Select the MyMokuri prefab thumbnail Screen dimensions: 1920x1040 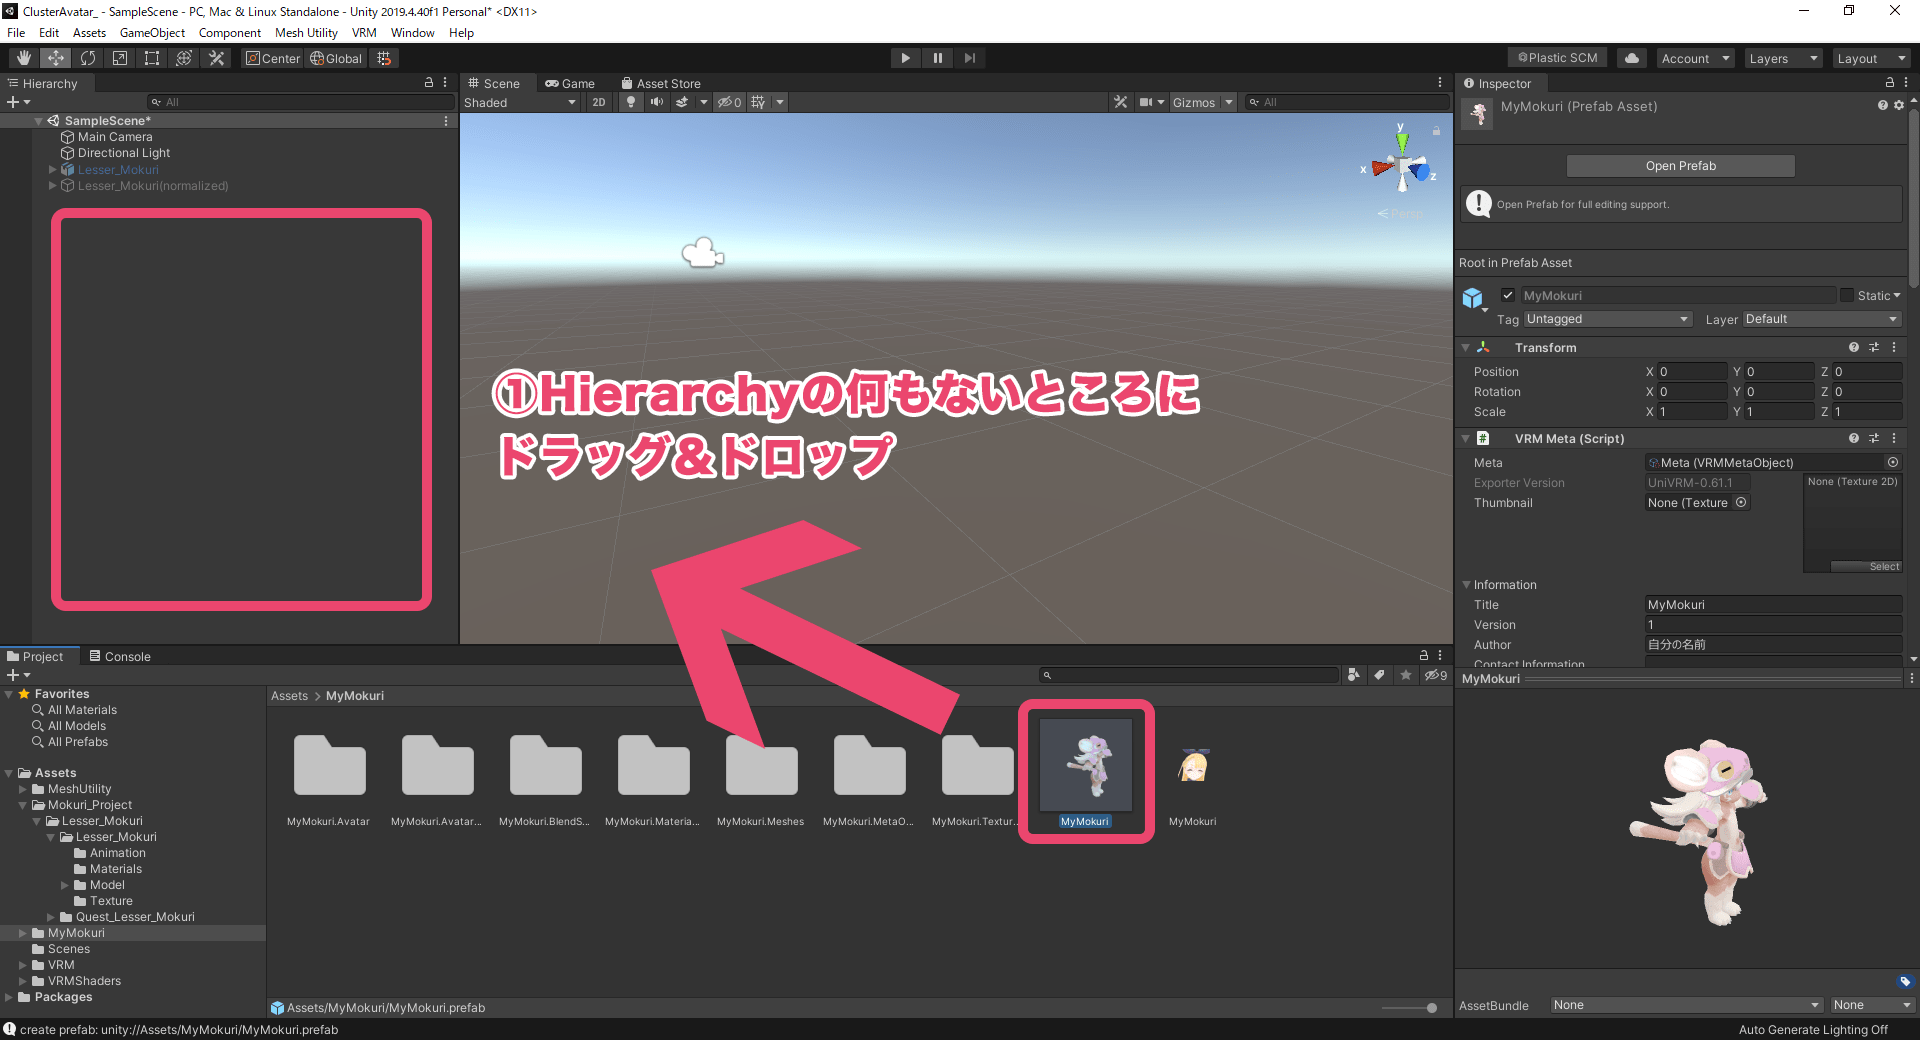pos(1086,766)
